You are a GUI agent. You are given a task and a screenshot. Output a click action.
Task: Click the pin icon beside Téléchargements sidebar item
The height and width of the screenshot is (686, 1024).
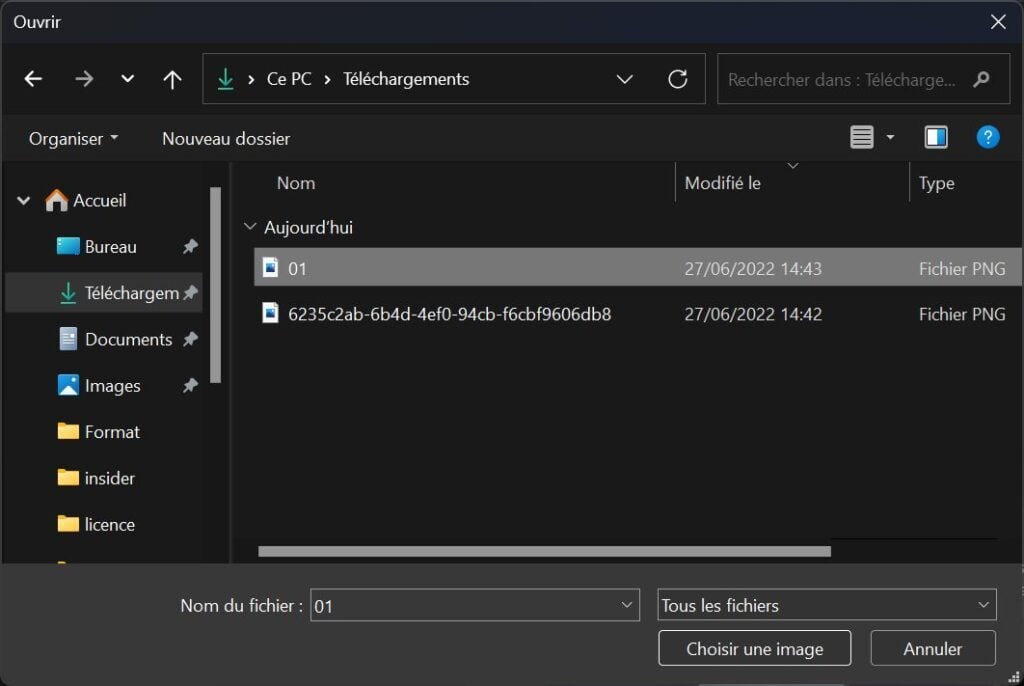point(190,293)
